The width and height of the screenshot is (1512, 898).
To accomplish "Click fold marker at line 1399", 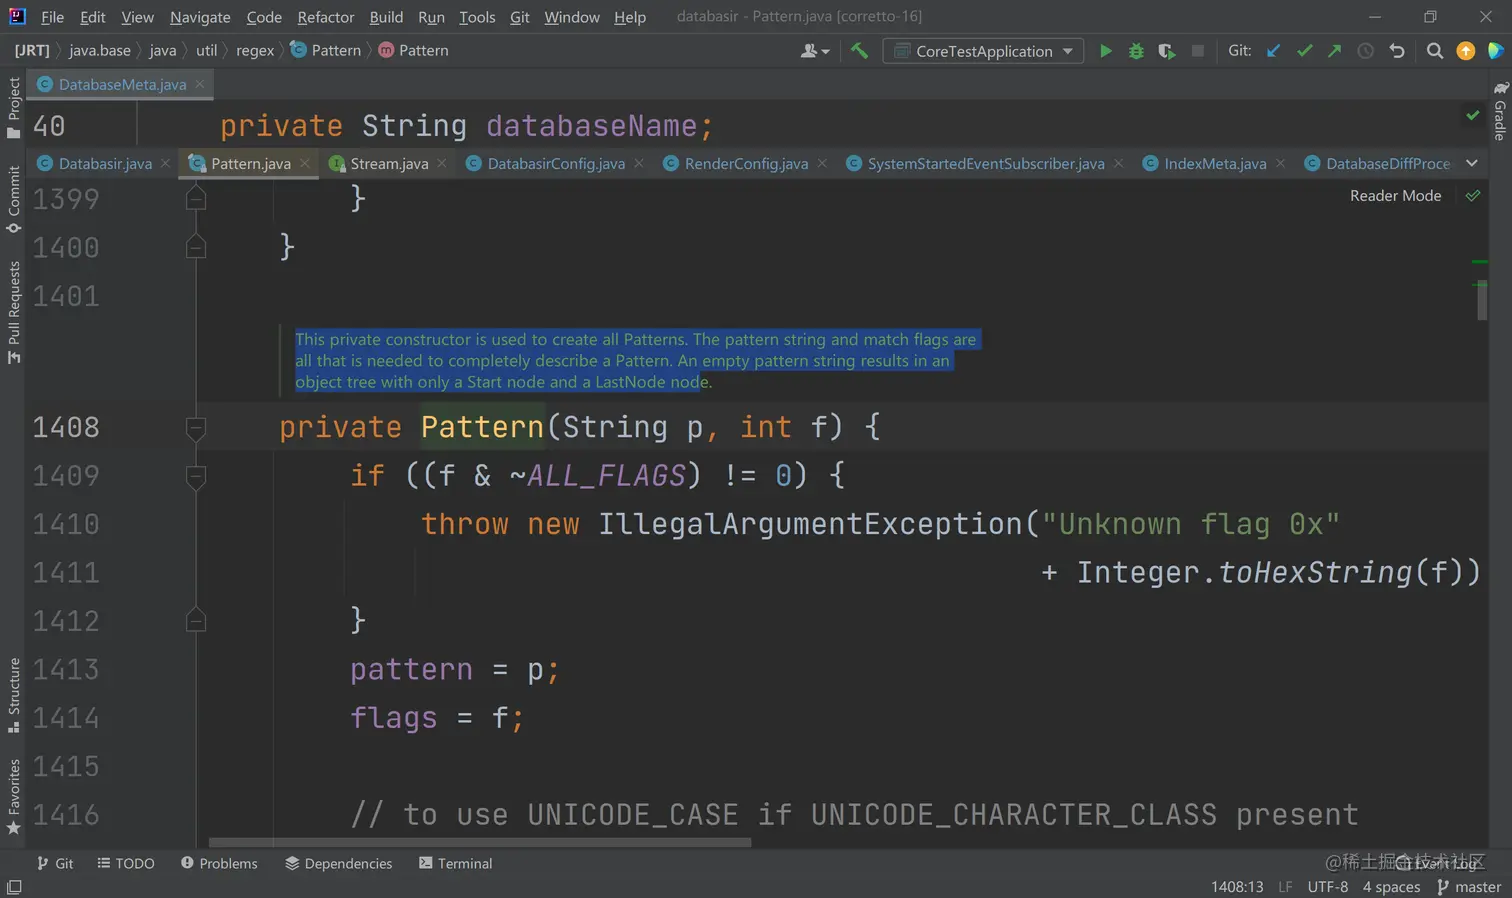I will 196,199.
